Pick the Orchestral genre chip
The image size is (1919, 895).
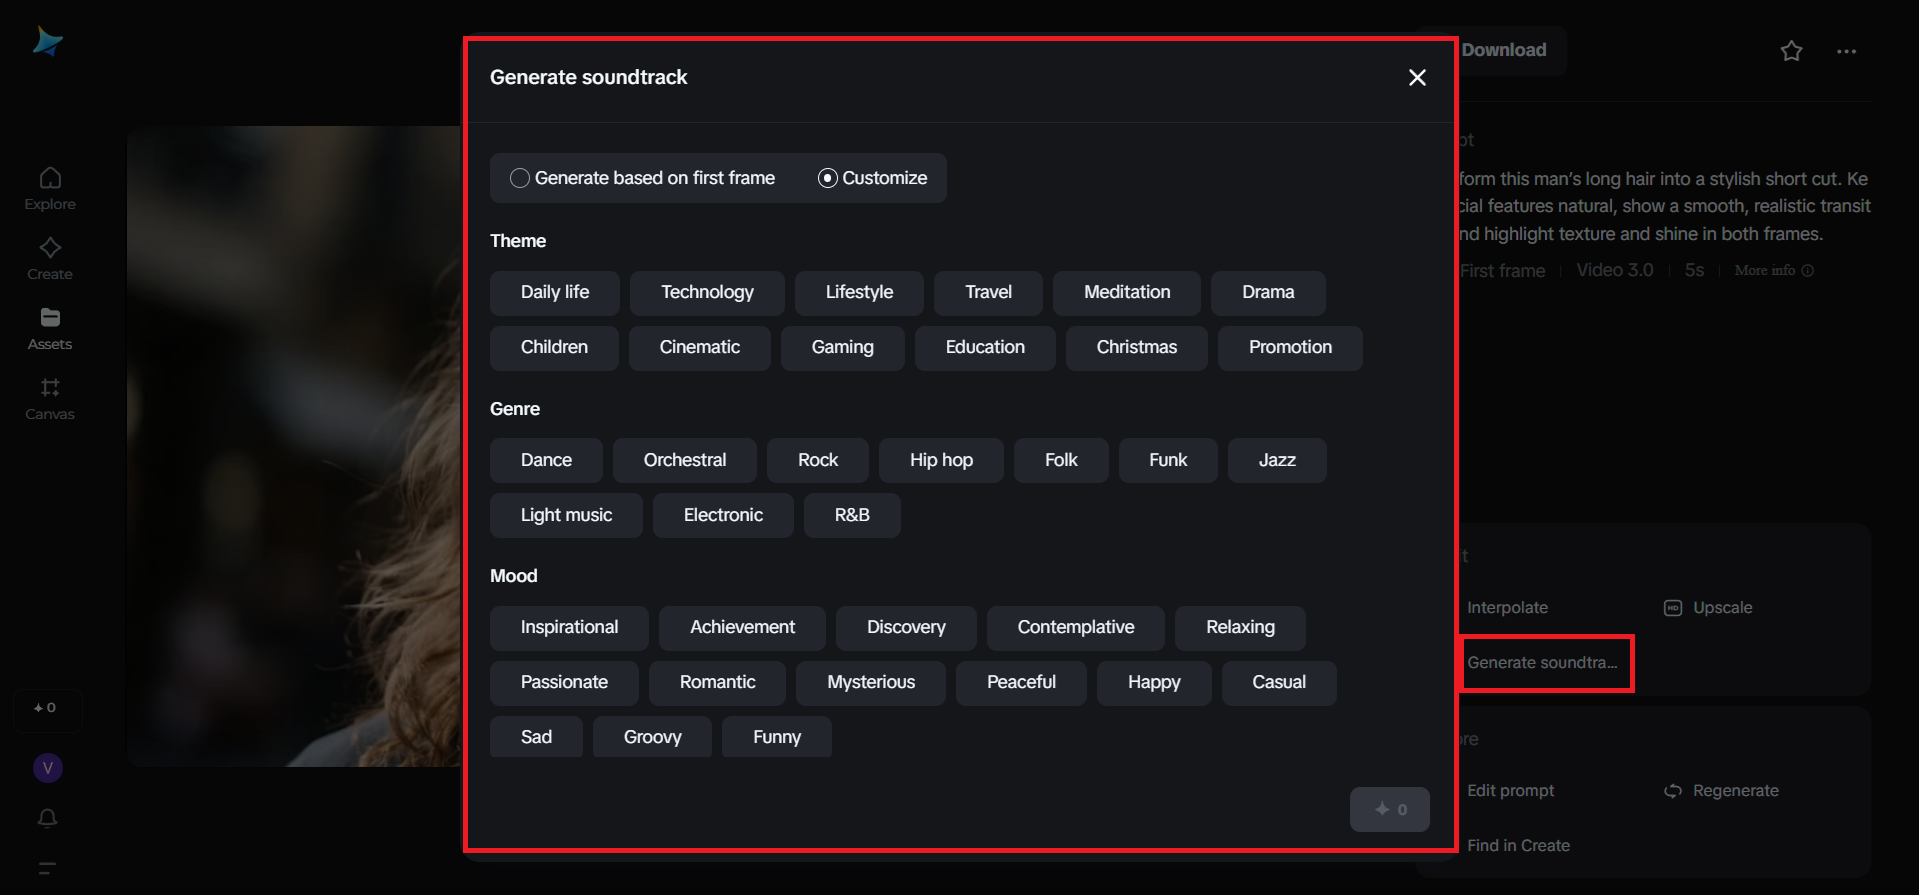tap(685, 461)
